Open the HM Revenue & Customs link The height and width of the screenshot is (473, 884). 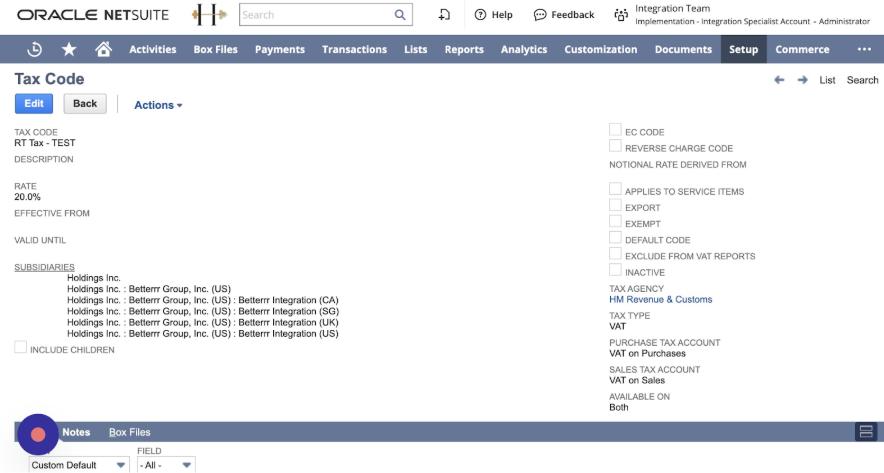tap(660, 299)
